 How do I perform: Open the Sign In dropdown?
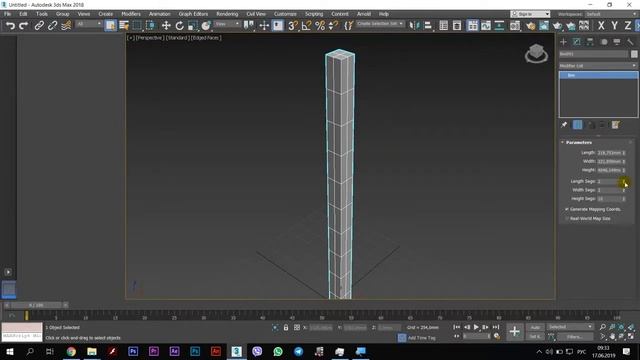coord(530,14)
